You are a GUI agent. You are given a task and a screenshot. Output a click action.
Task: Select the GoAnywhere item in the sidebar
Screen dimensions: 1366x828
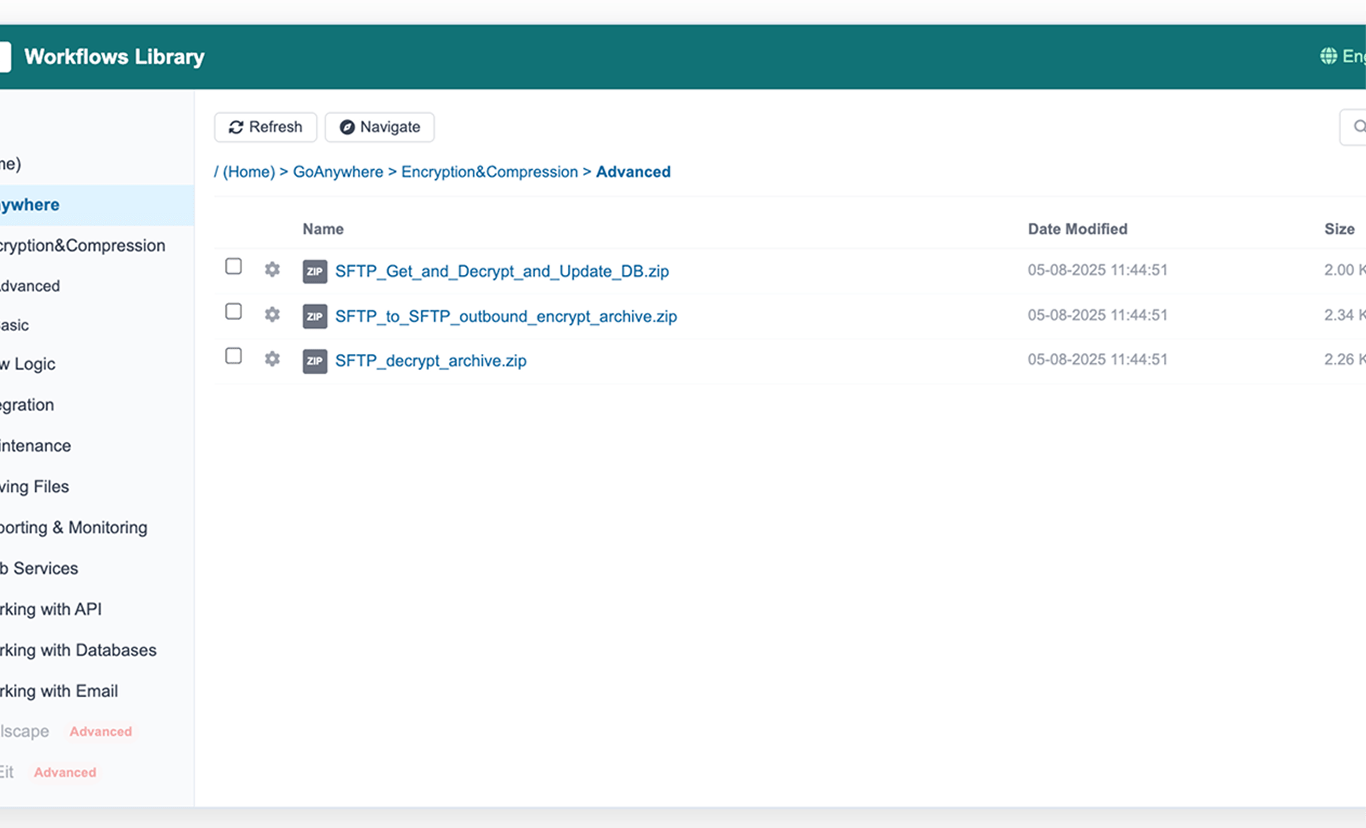tap(97, 205)
